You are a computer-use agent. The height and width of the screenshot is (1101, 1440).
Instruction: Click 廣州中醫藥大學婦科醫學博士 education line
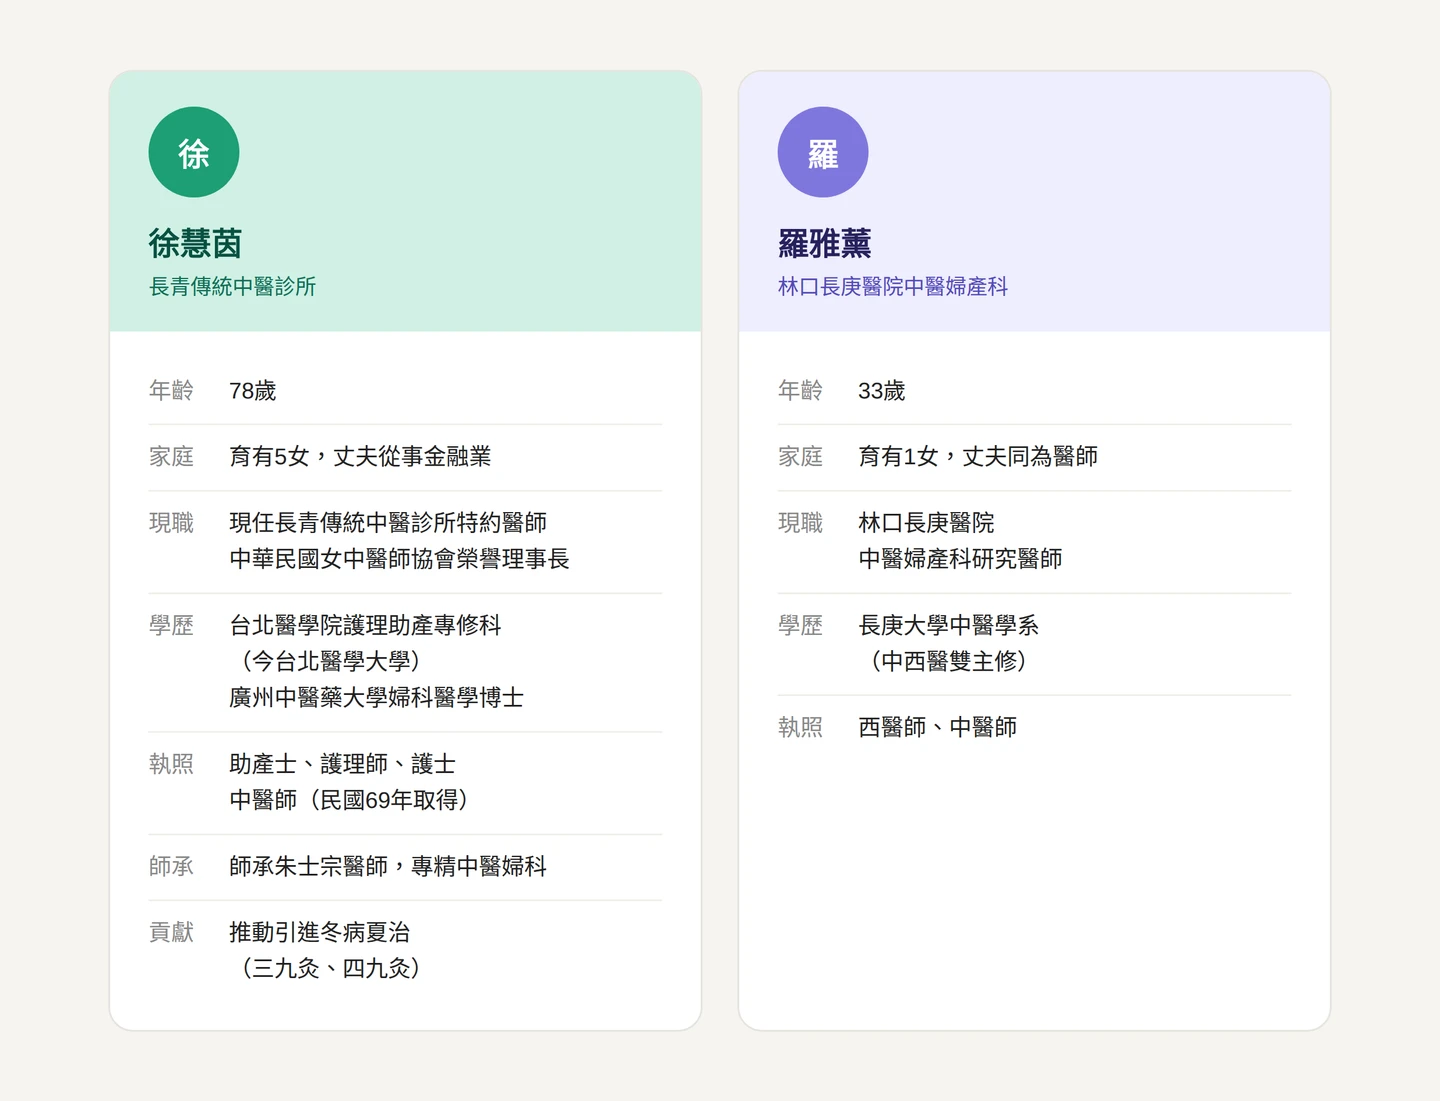376,698
